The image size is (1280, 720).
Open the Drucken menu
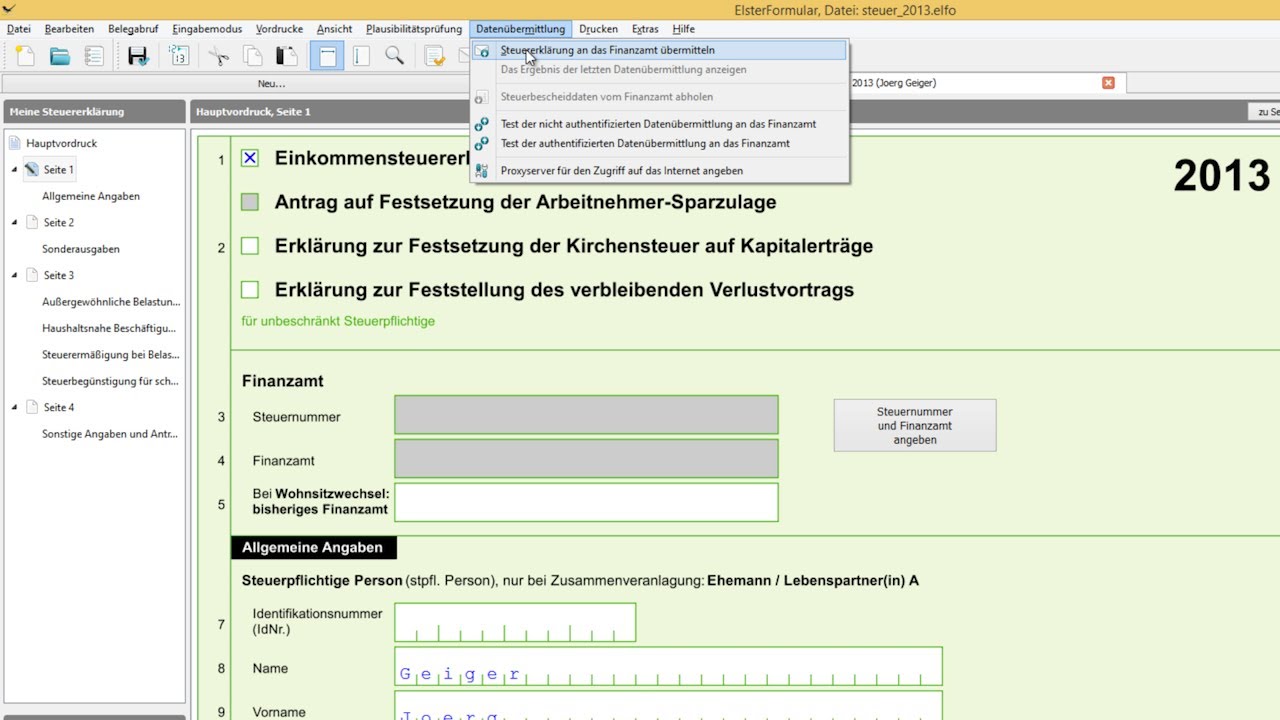[598, 29]
